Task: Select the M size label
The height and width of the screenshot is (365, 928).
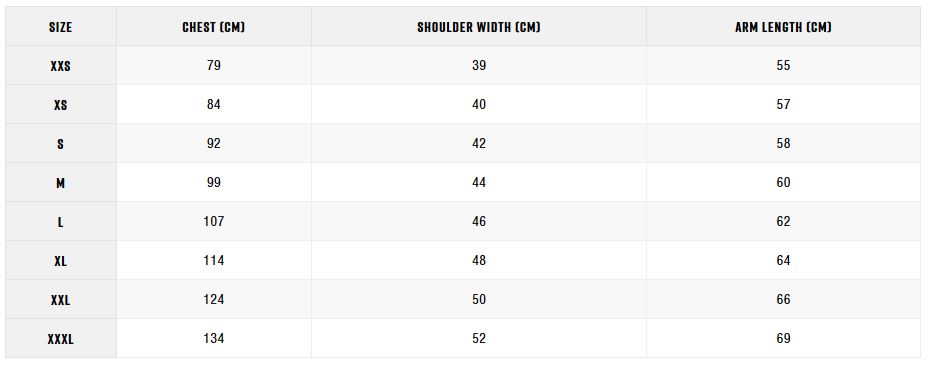Action: [x=60, y=183]
